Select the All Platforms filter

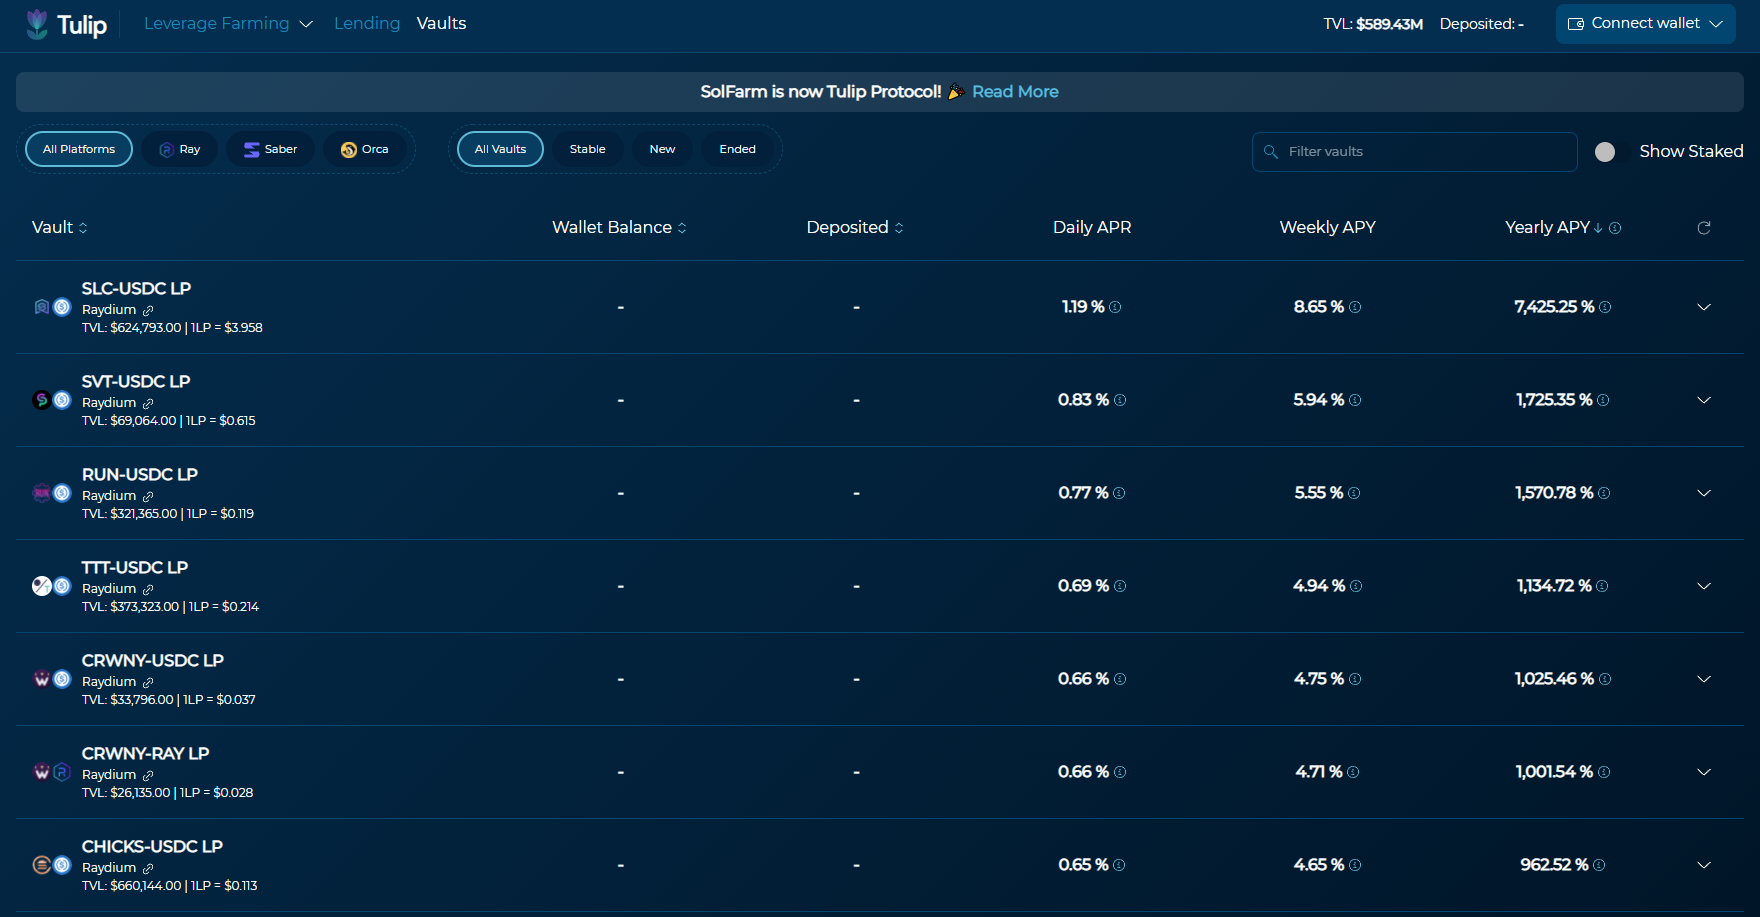tap(79, 149)
